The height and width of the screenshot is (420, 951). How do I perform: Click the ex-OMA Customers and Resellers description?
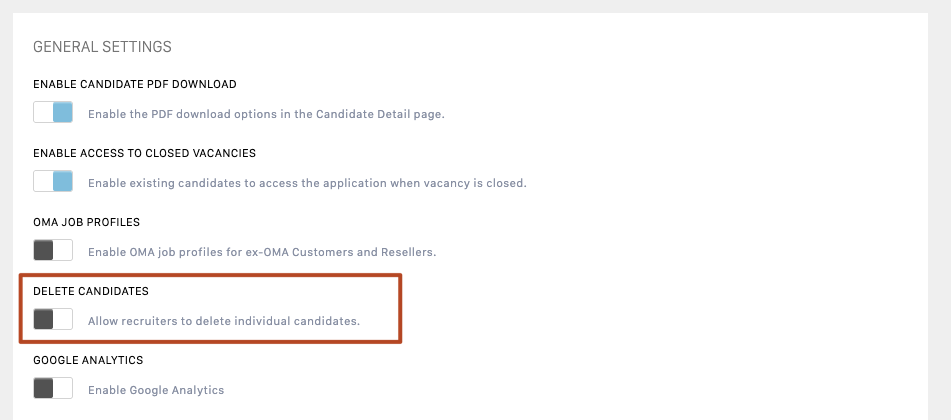pyautogui.click(x=262, y=251)
